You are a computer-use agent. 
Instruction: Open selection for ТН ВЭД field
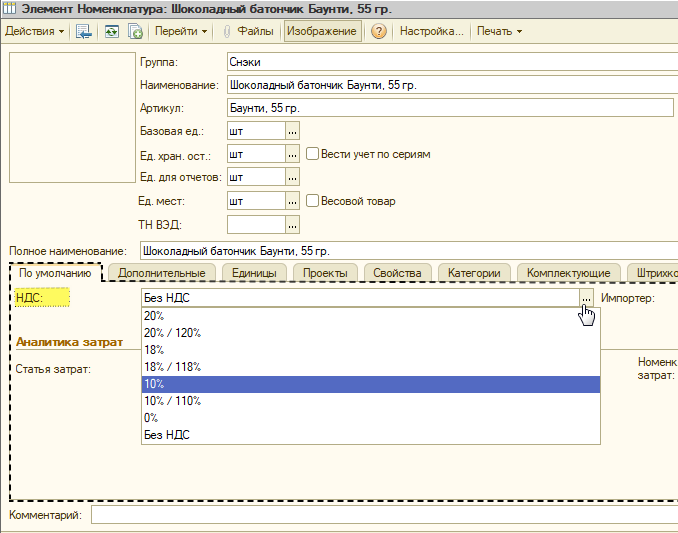pyautogui.click(x=293, y=225)
